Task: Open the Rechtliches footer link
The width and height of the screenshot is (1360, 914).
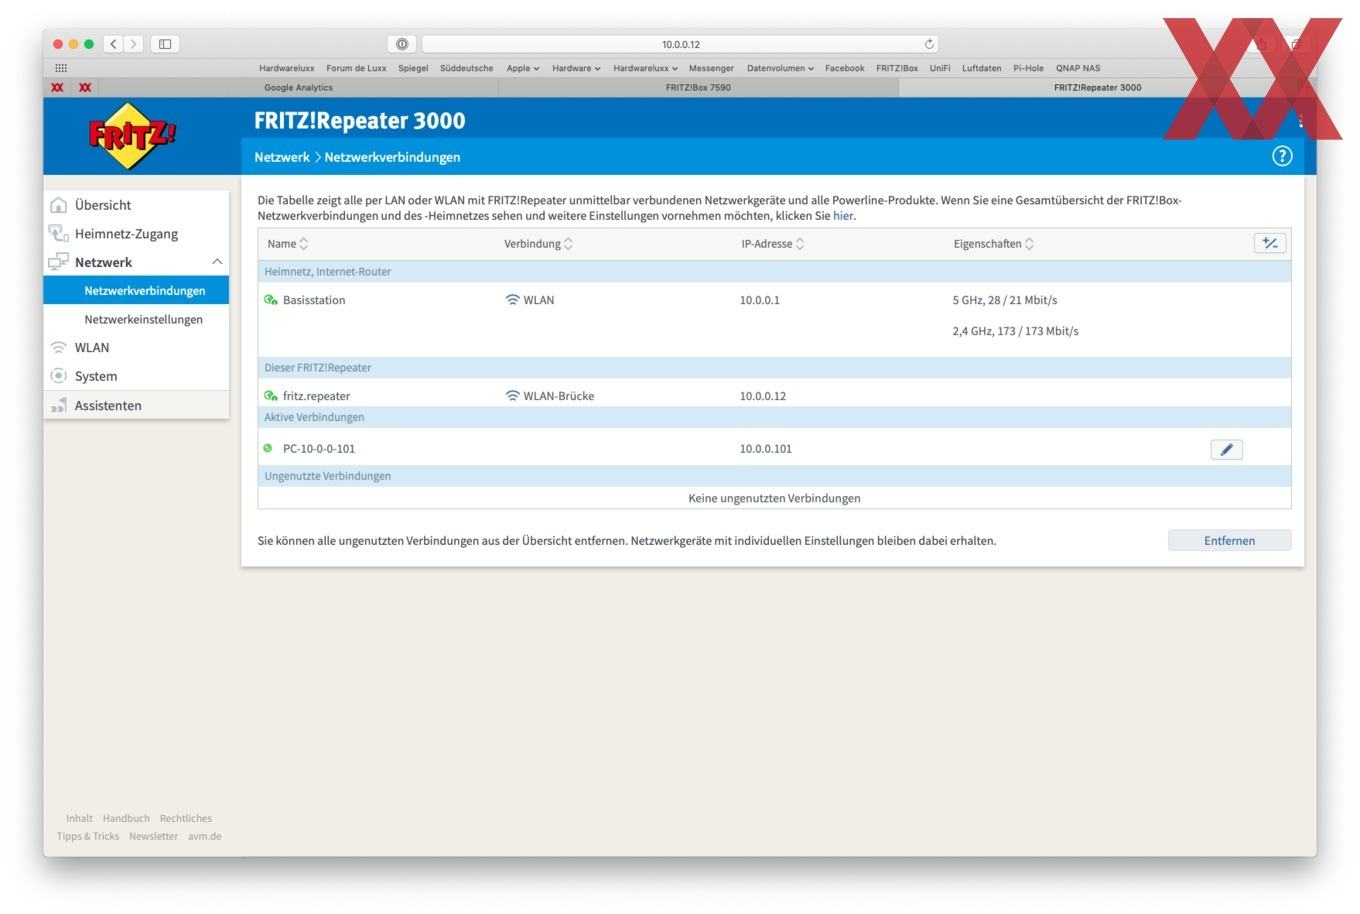Action: 186,818
